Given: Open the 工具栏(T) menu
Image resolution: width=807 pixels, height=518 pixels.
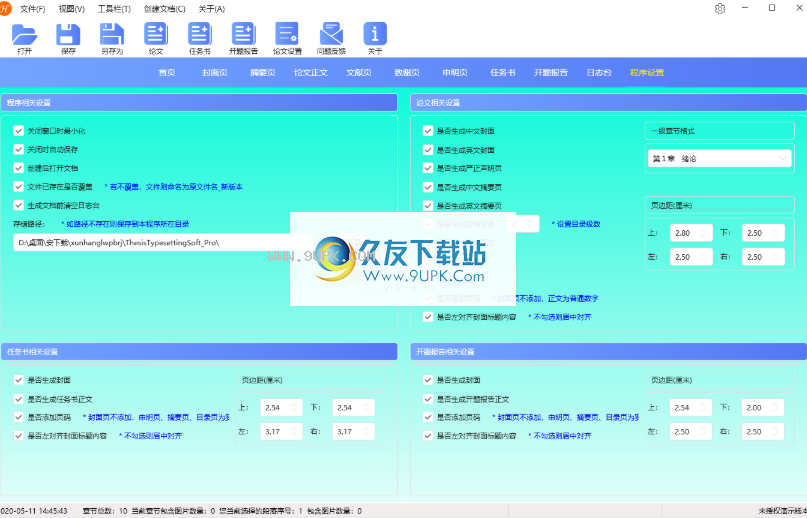Looking at the screenshot, I should 114,9.
